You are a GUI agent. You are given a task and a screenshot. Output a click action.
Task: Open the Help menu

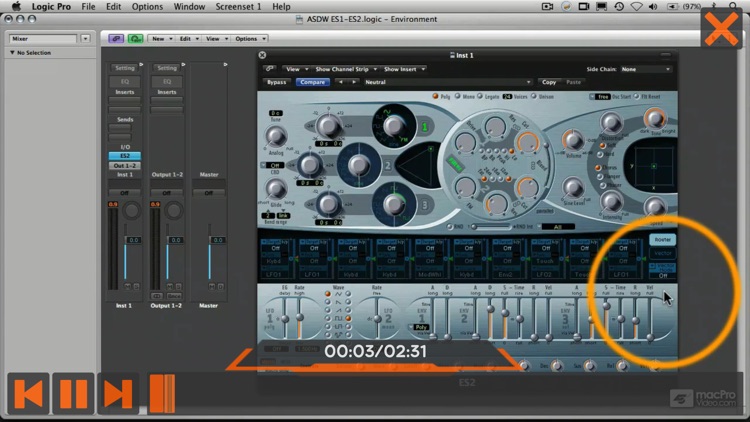tap(281, 7)
